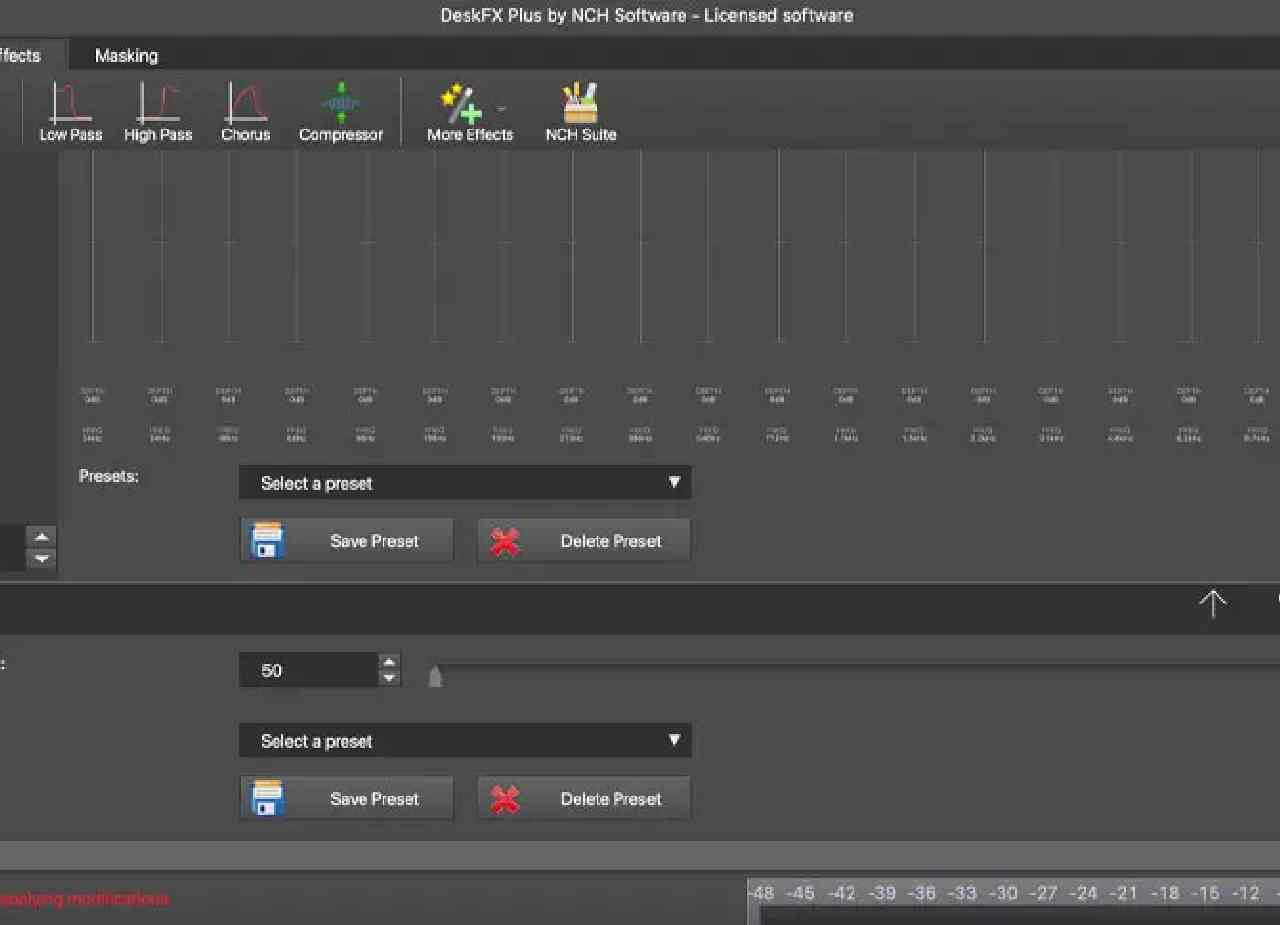Image resolution: width=1280 pixels, height=925 pixels.
Task: Click the -21 mark on the level meter
Action: tap(1124, 893)
